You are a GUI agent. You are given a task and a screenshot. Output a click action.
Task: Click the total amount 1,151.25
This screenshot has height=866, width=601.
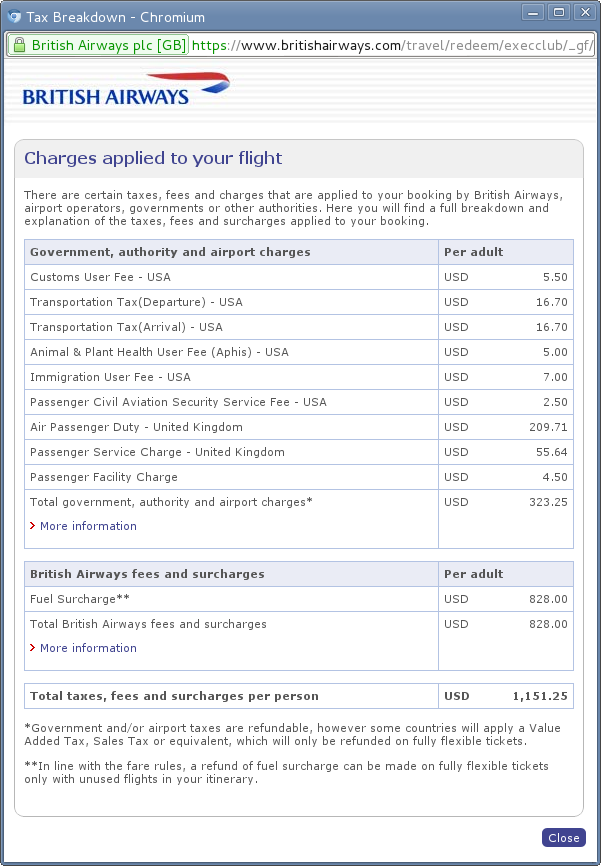pyautogui.click(x=539, y=696)
